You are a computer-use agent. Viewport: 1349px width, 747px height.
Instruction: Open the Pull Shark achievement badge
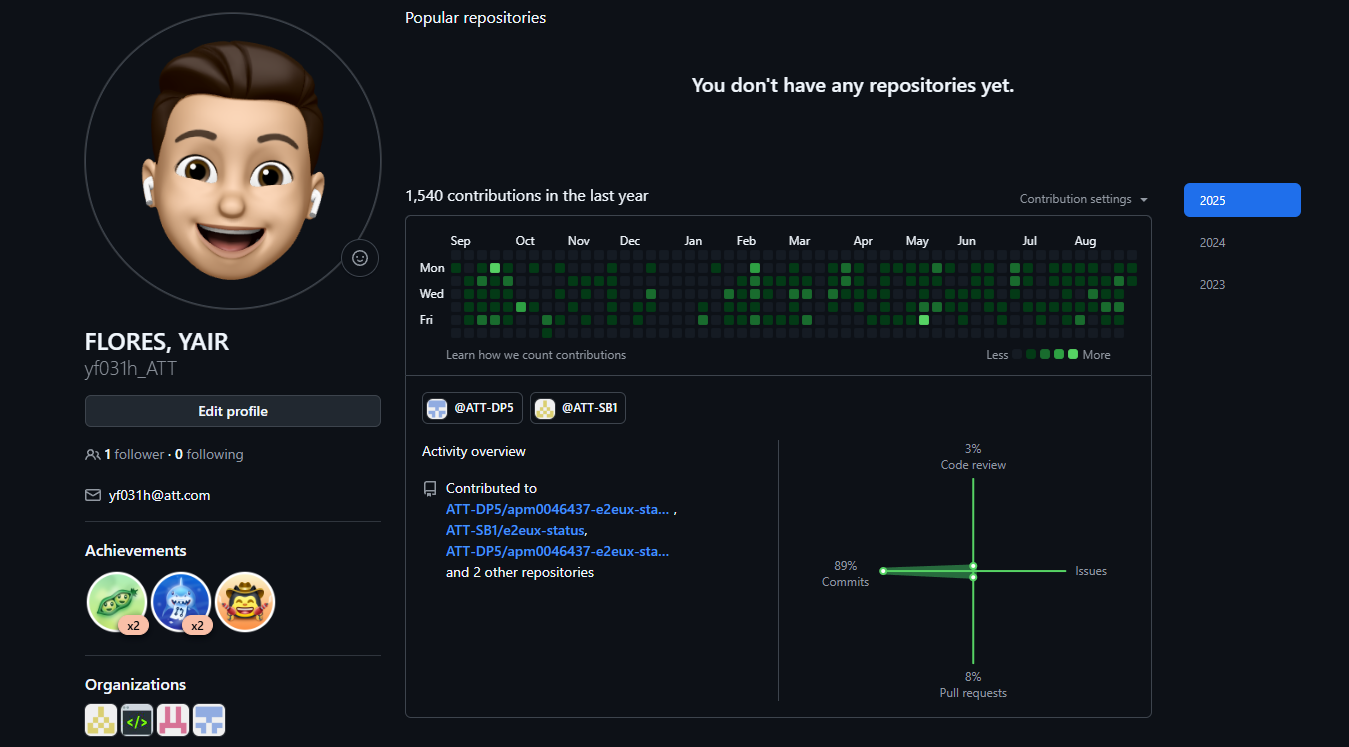point(181,602)
